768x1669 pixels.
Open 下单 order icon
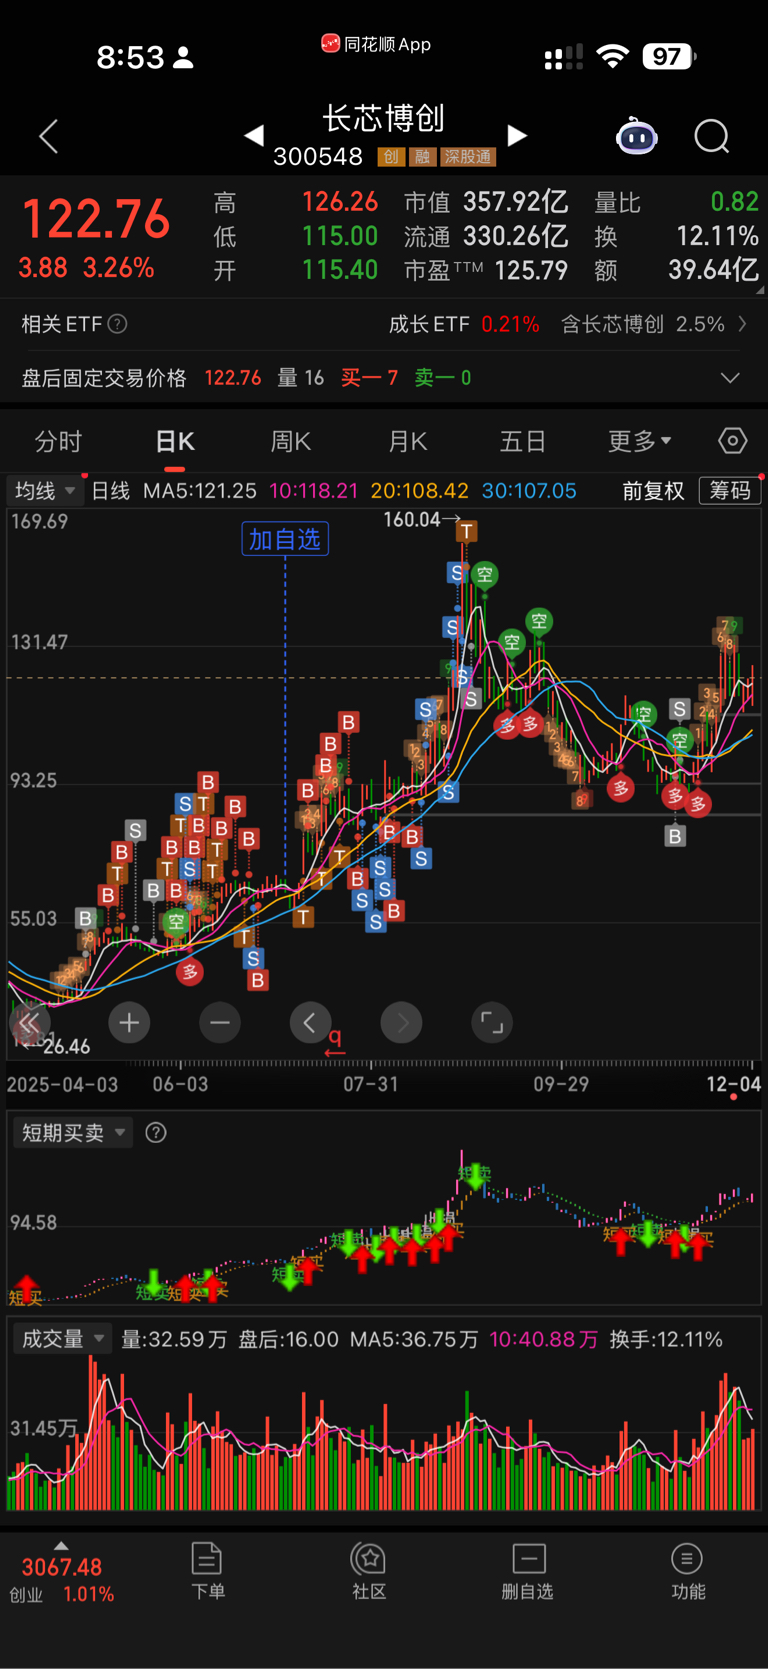[207, 1571]
